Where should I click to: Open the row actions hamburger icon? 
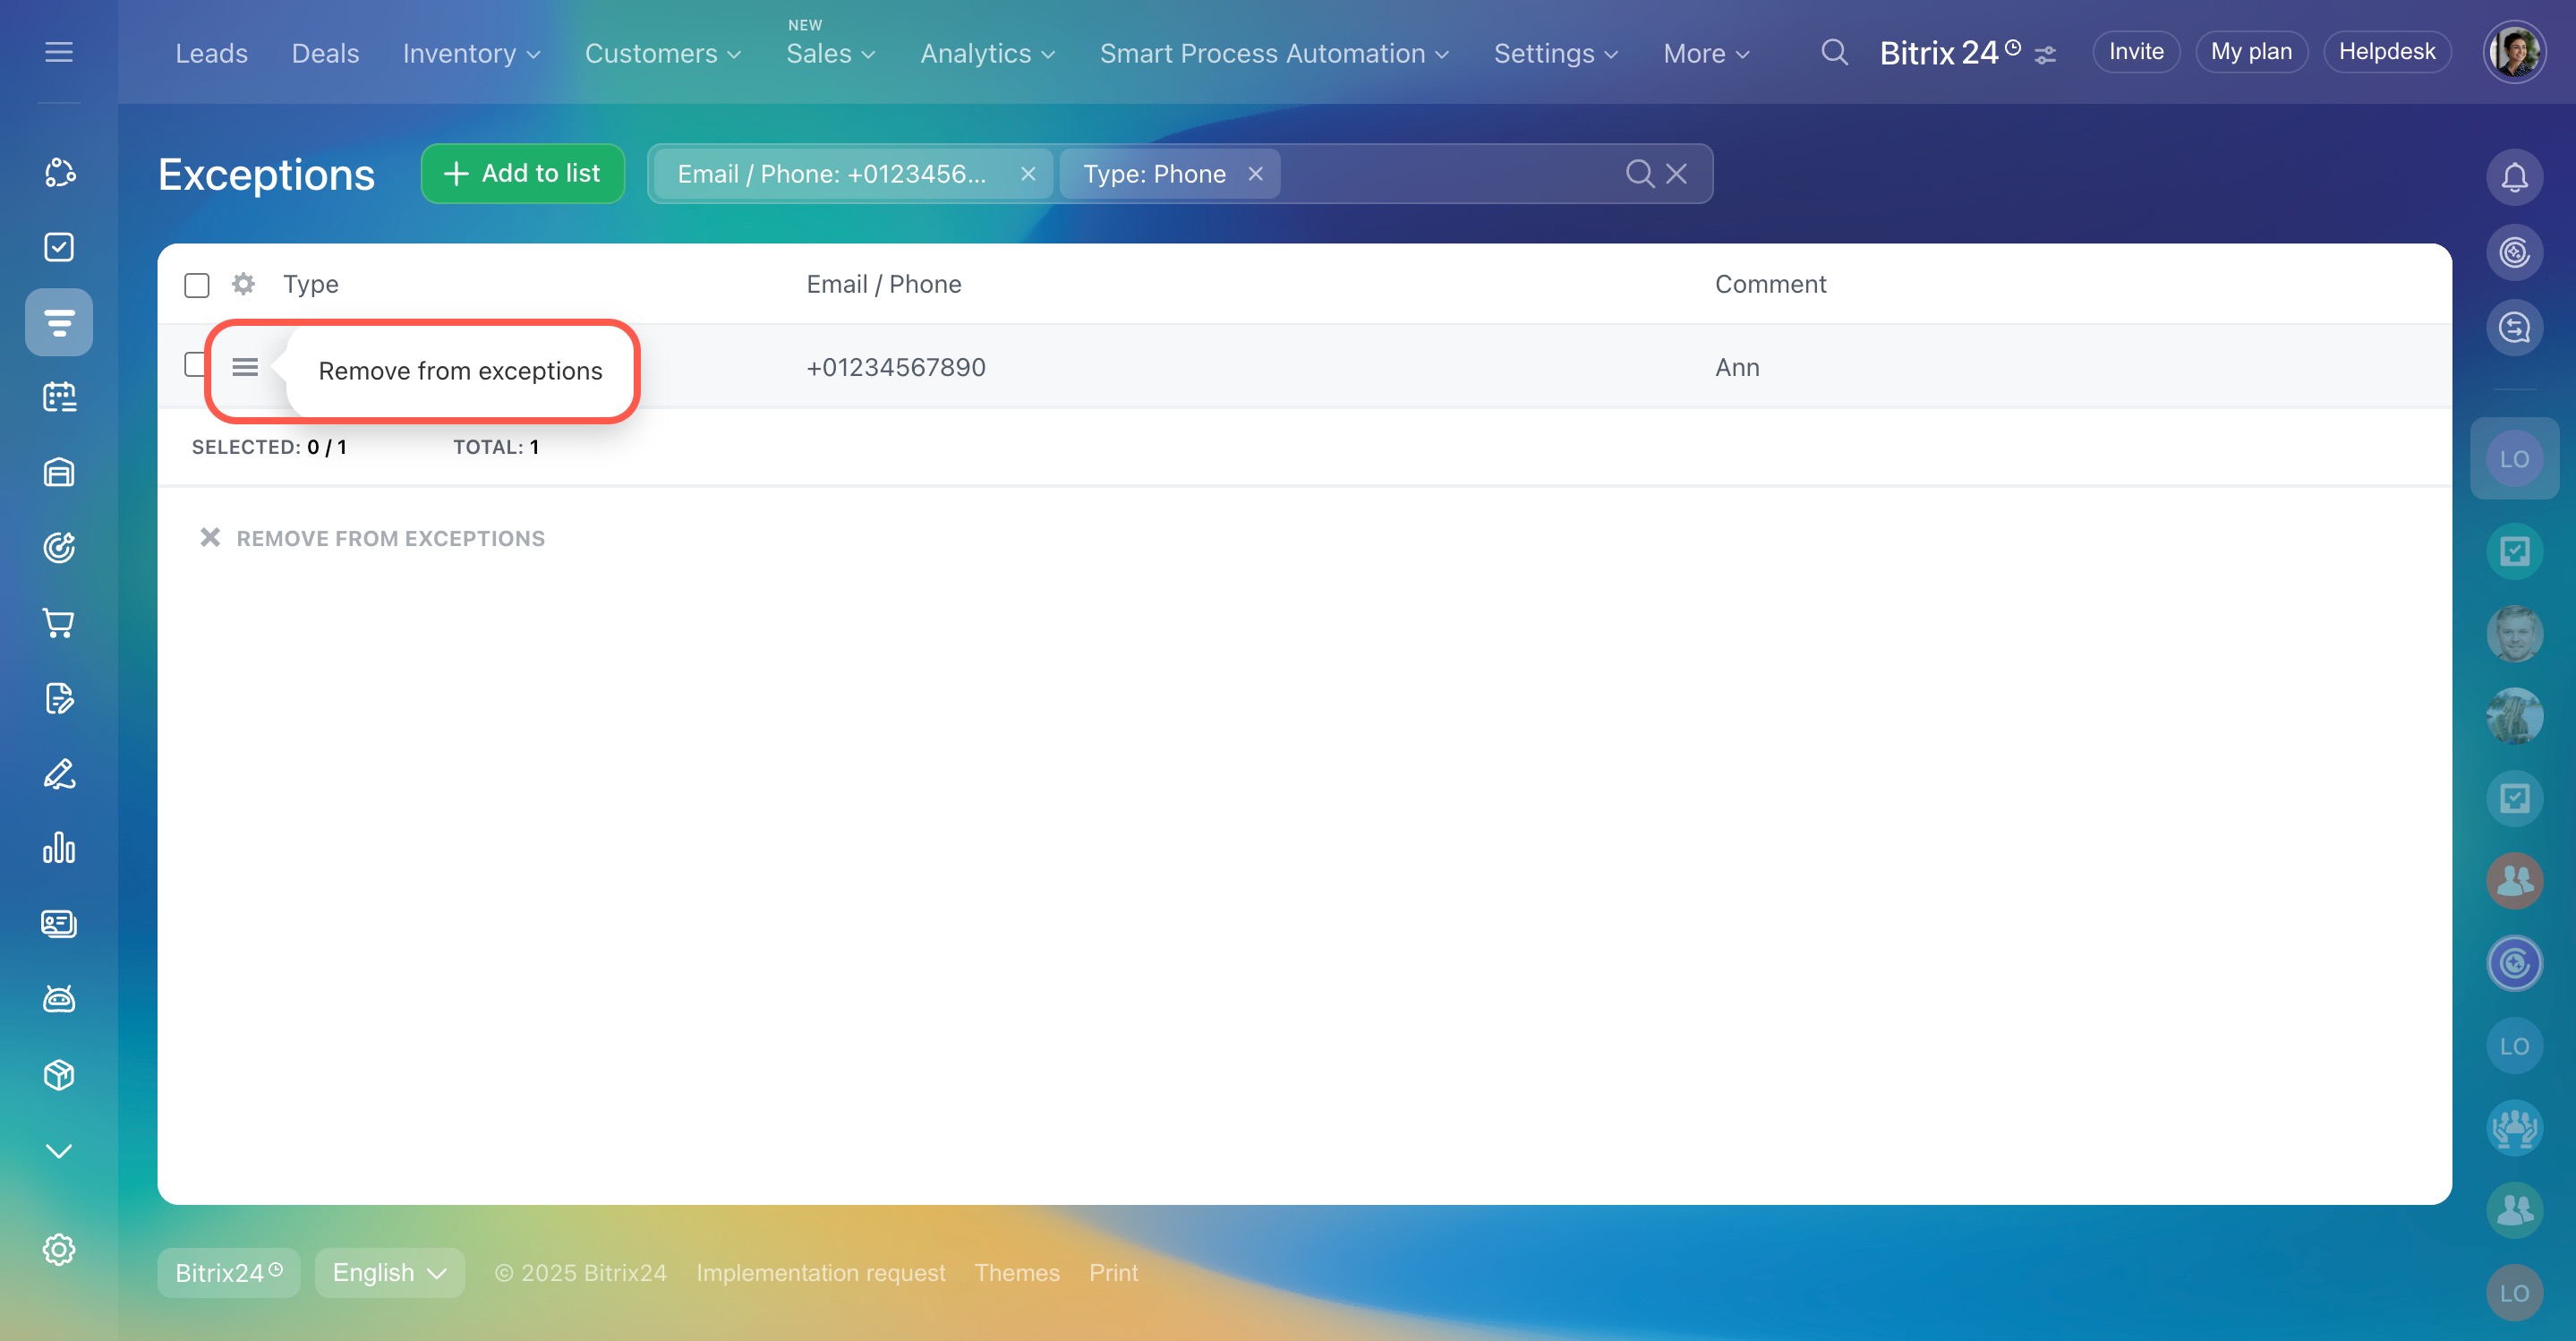pyautogui.click(x=245, y=367)
